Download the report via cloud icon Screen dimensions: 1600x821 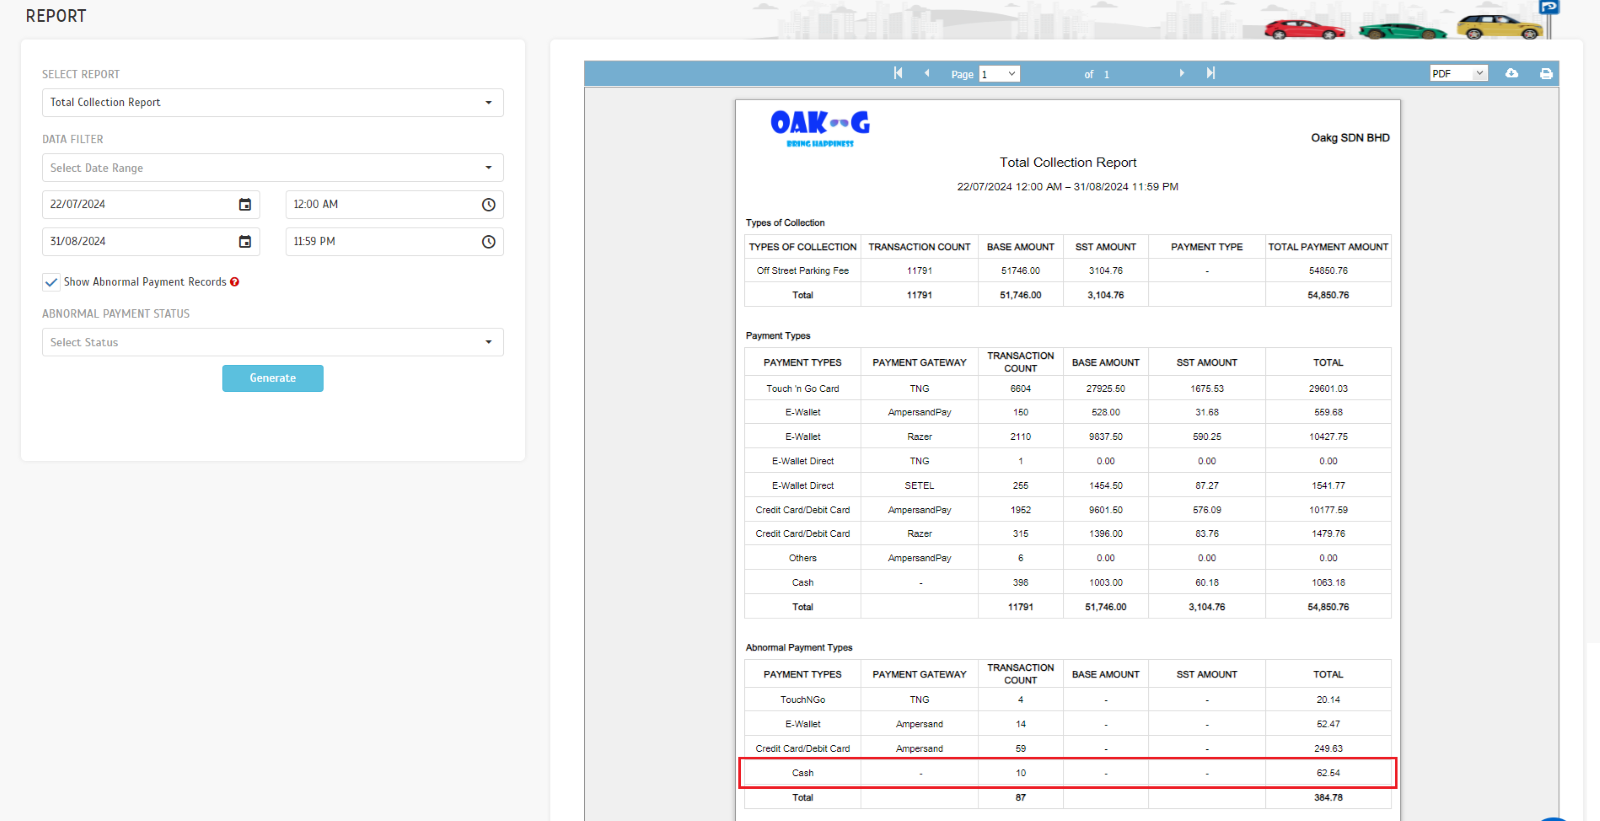pos(1511,73)
